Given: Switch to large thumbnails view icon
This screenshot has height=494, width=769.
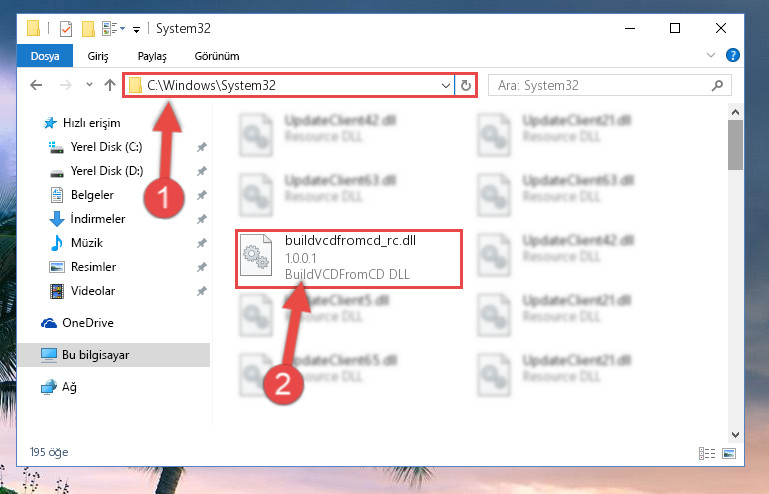Looking at the screenshot, I should click(729, 453).
